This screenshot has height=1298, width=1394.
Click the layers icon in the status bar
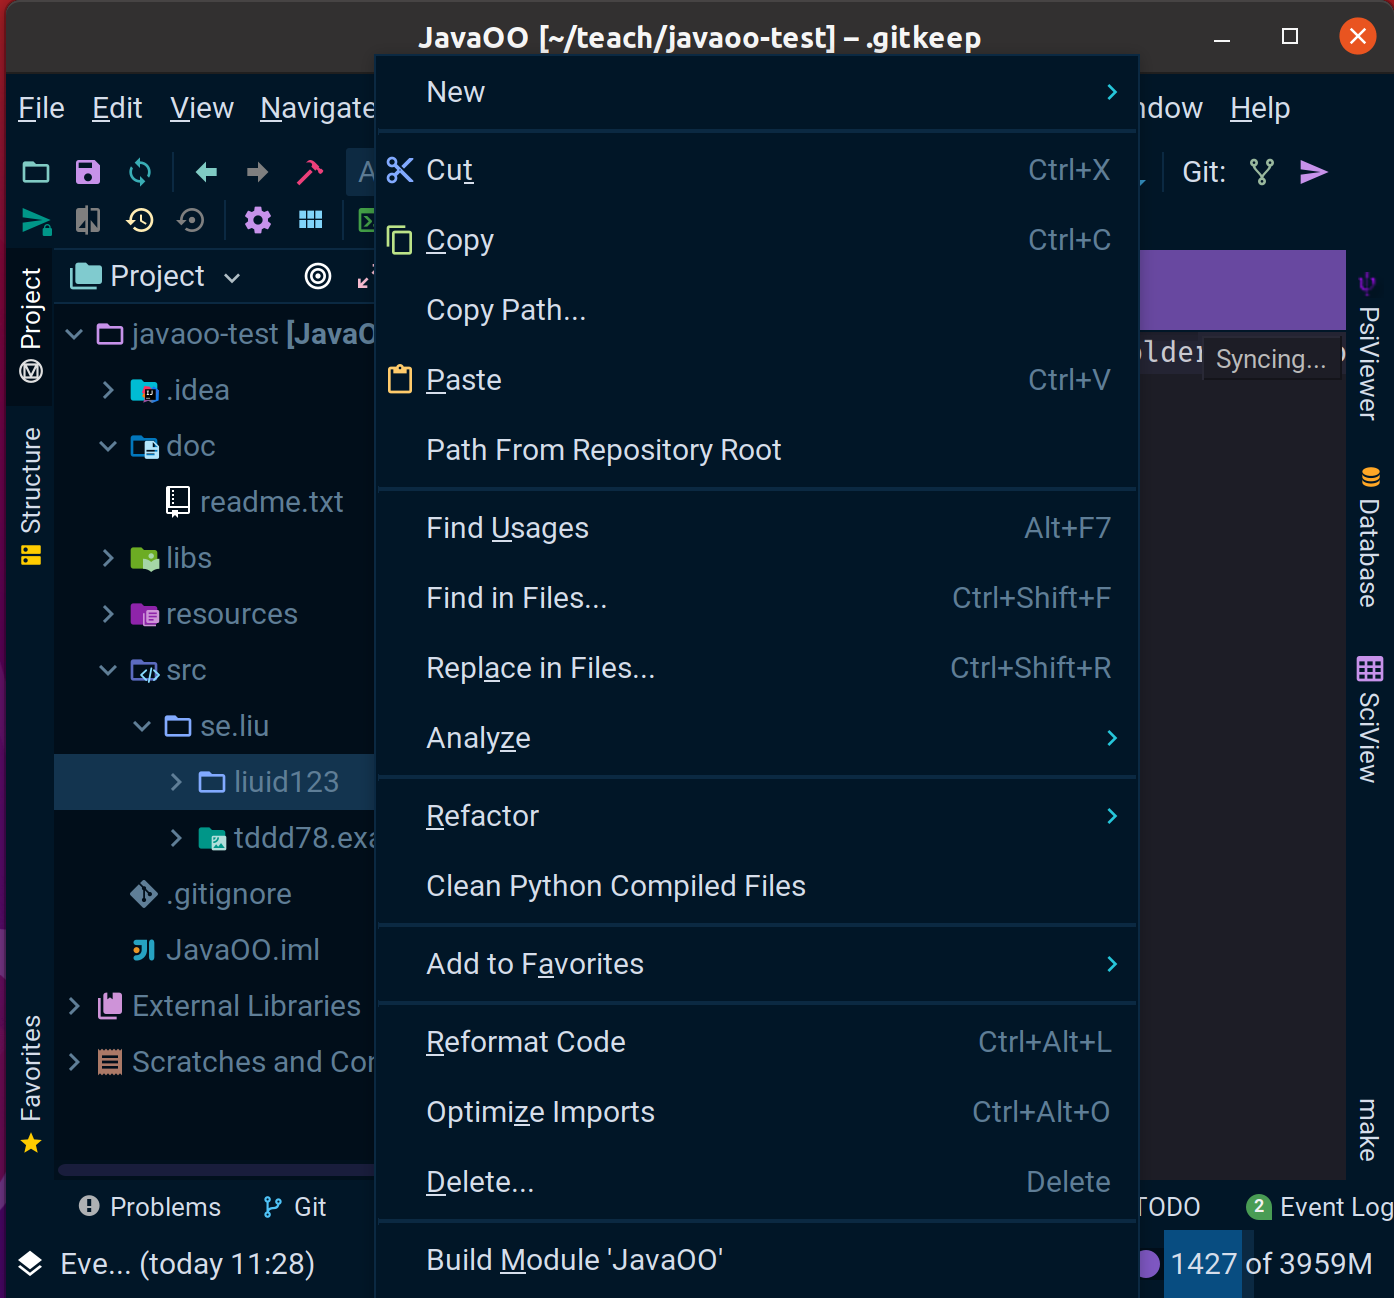coord(30,1264)
